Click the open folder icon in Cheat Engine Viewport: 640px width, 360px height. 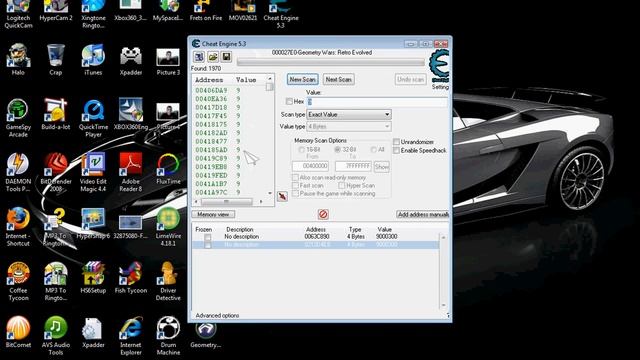click(x=213, y=57)
